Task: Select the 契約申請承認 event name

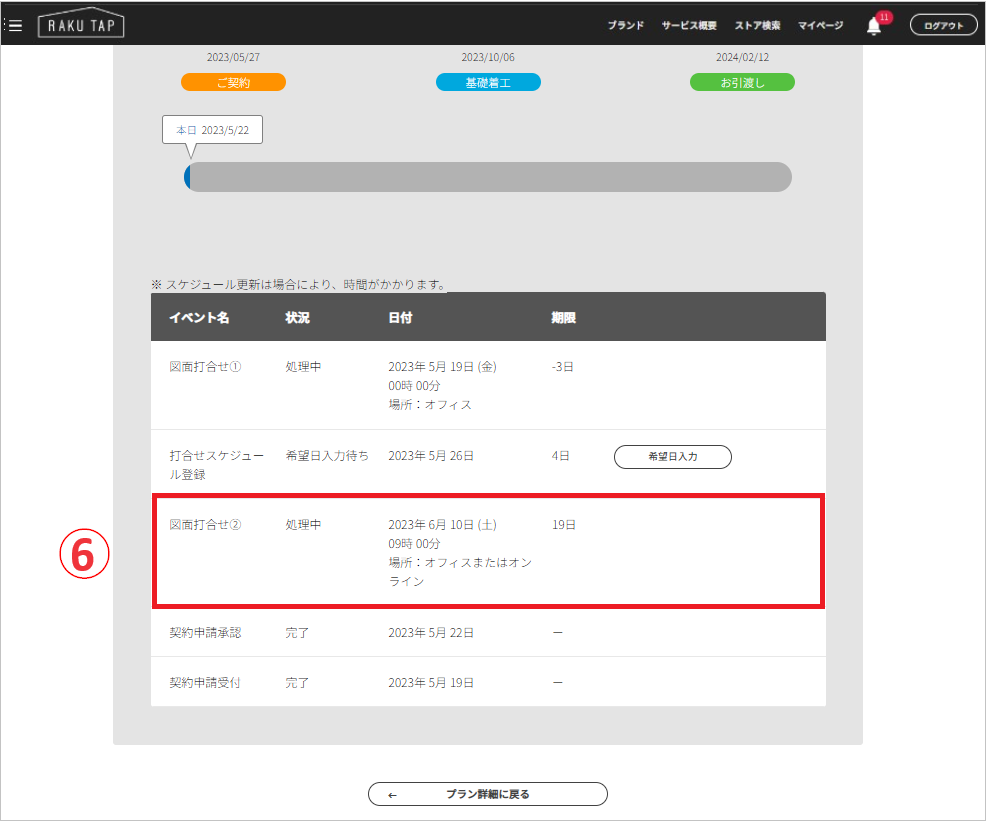Action: click(x=205, y=633)
